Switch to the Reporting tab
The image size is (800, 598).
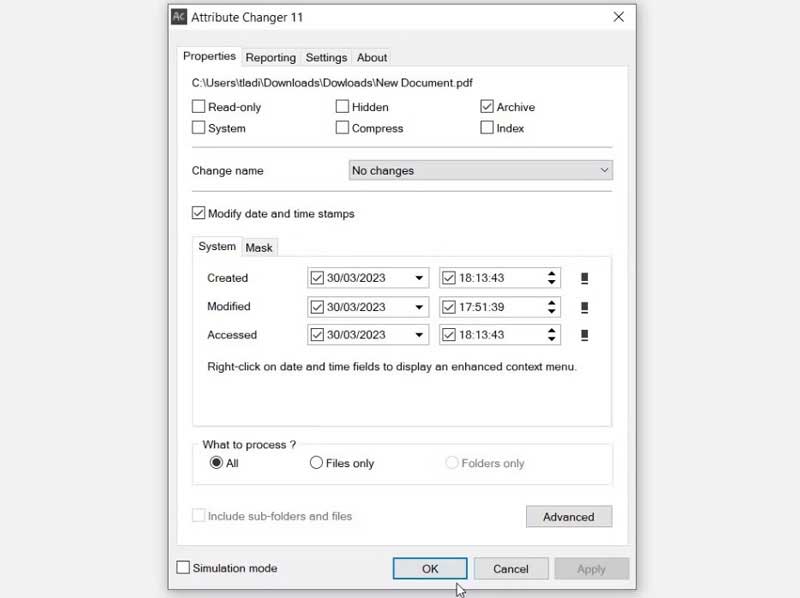point(271,57)
